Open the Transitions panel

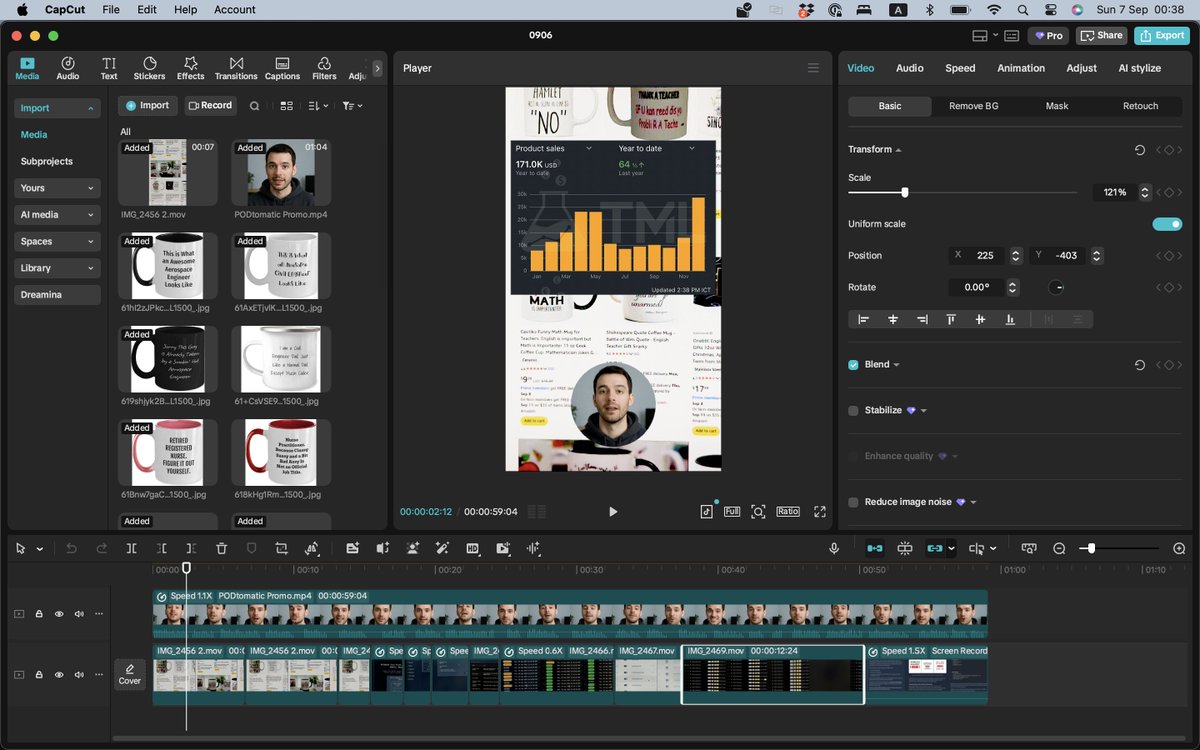coord(236,68)
